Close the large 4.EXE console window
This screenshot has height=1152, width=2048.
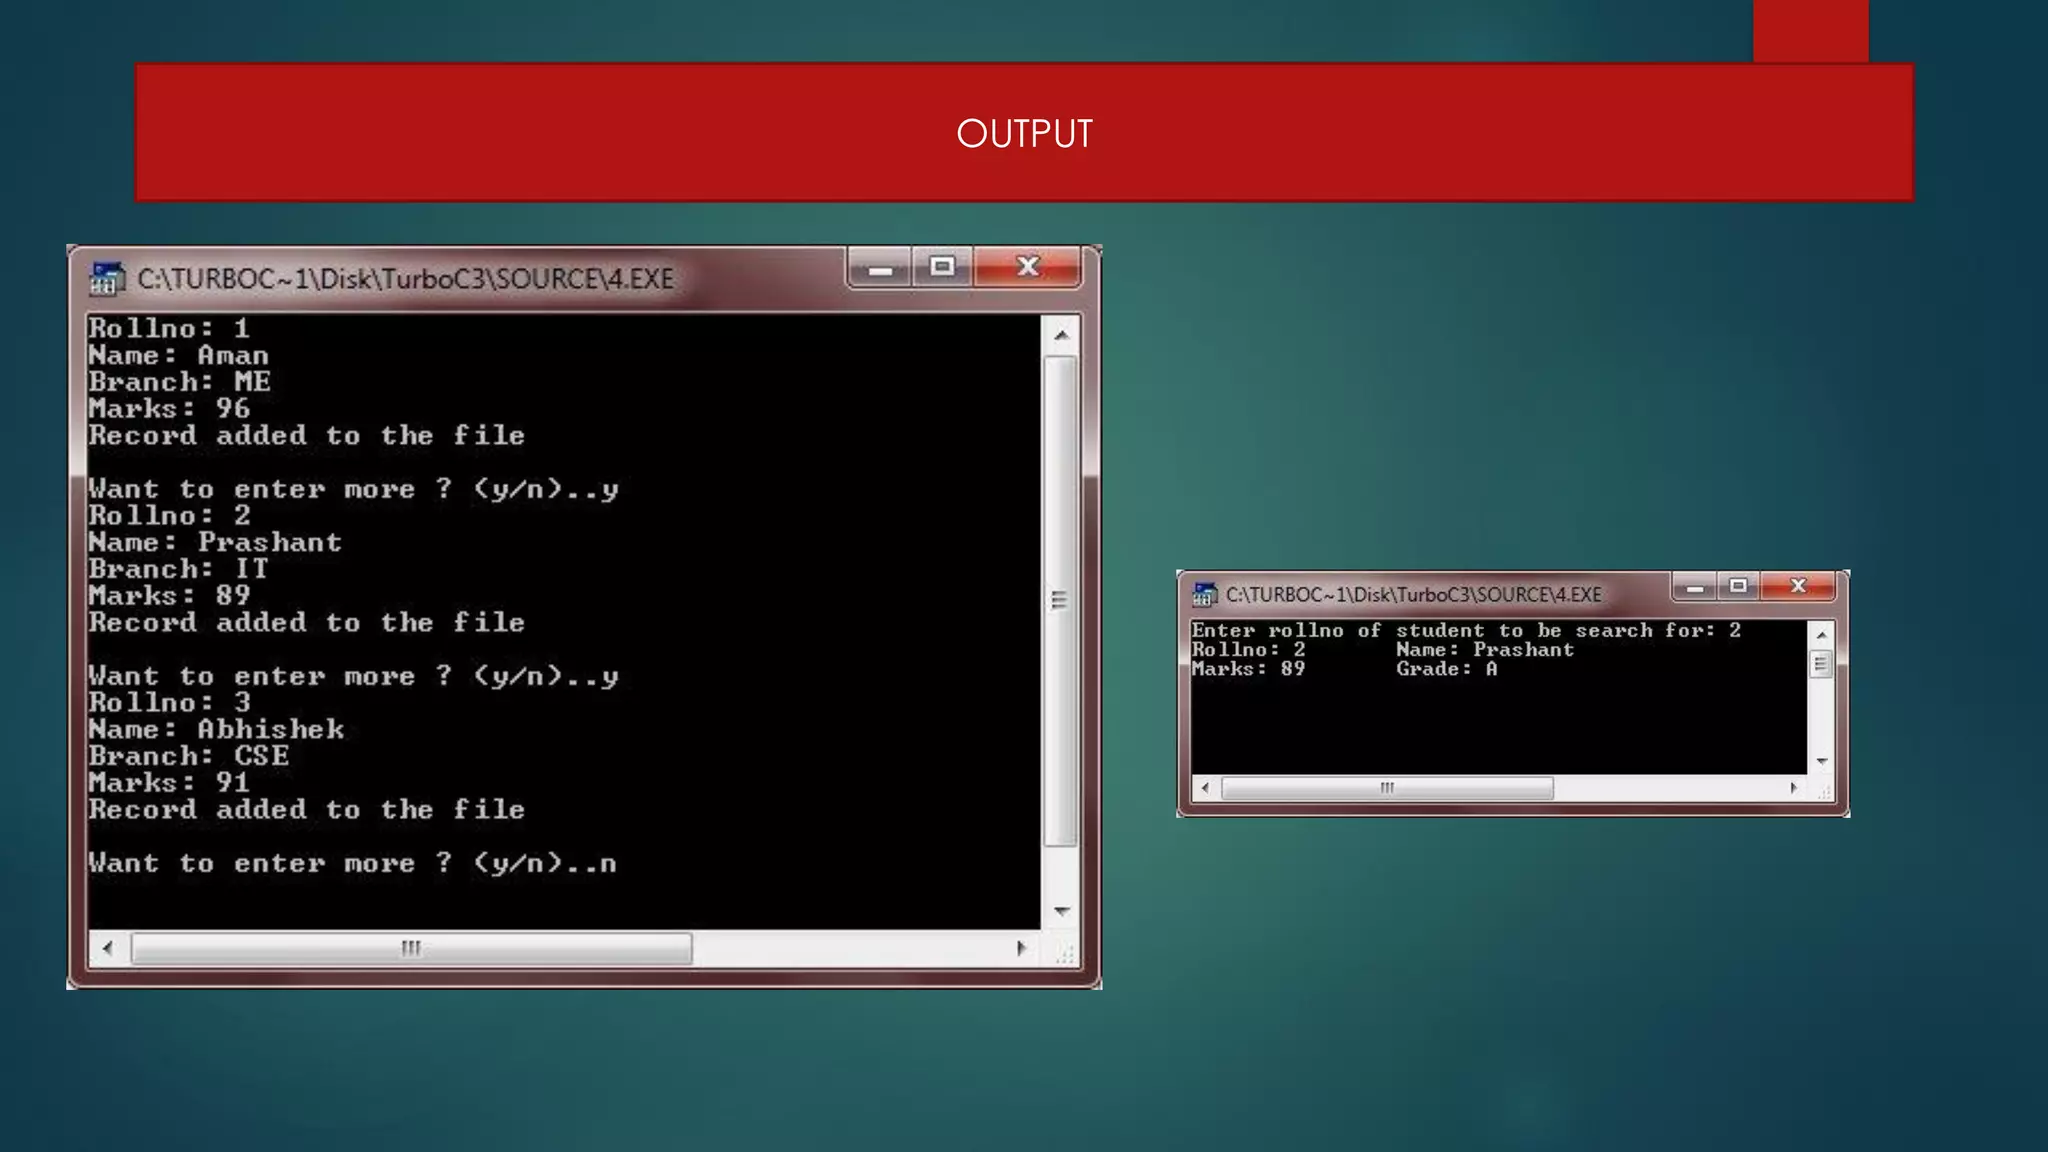(1027, 267)
